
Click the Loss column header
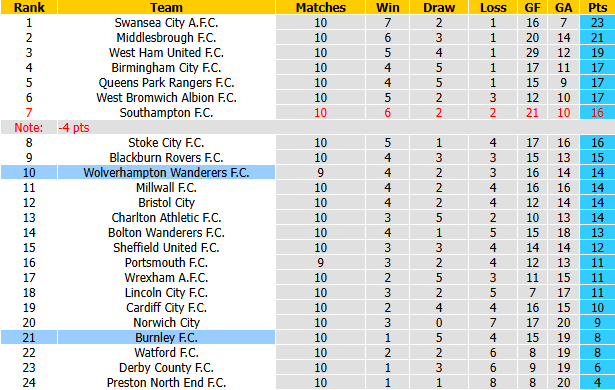493,7
